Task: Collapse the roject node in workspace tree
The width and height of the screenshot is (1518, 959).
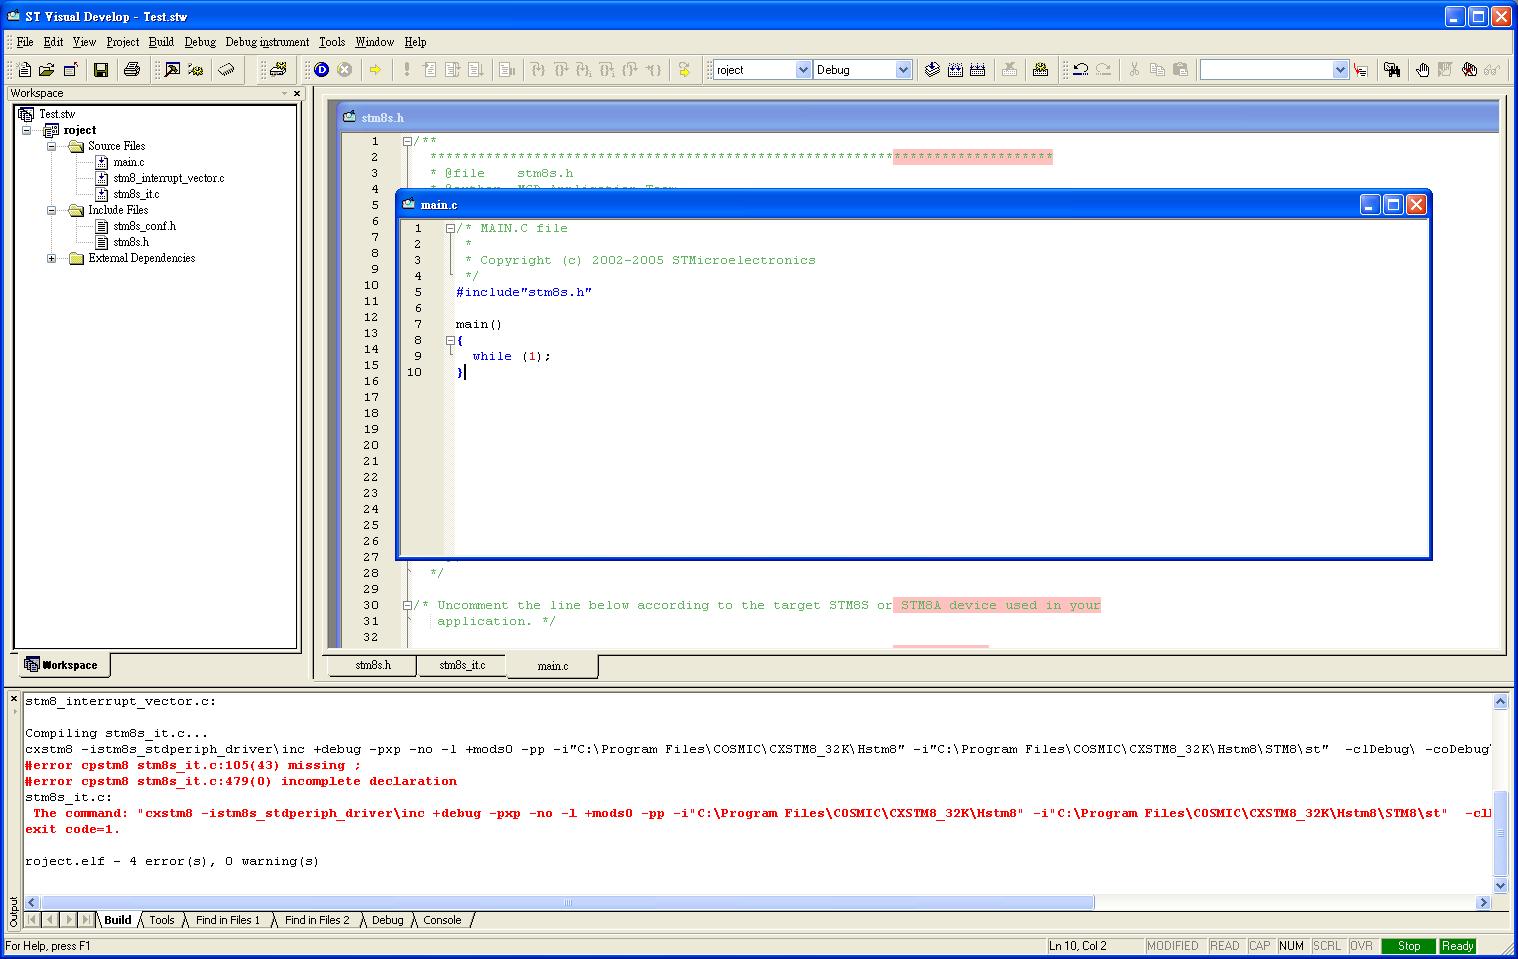Action: (x=27, y=130)
